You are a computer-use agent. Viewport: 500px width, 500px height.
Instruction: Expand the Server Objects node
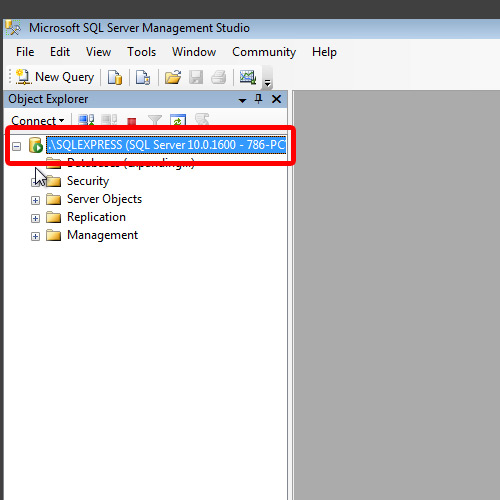click(35, 200)
